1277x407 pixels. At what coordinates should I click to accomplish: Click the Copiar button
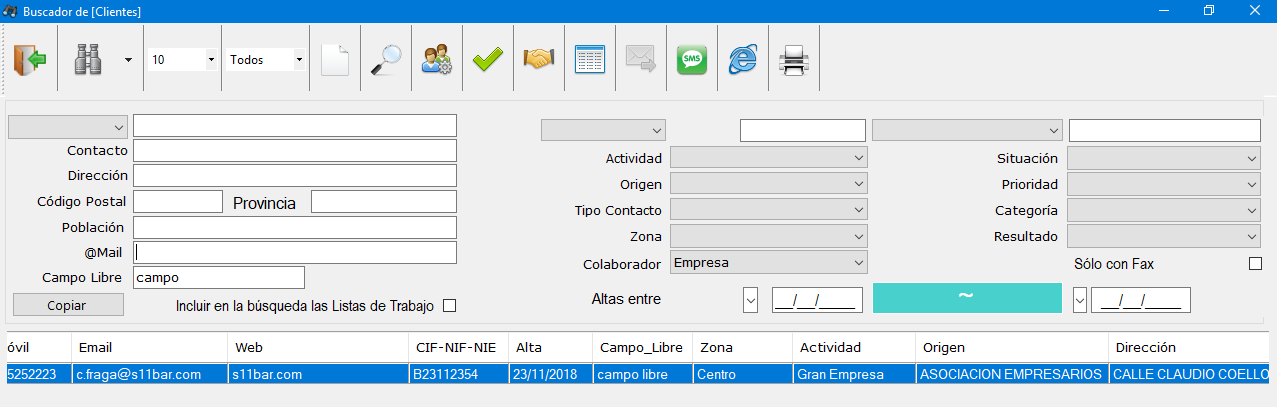point(68,305)
